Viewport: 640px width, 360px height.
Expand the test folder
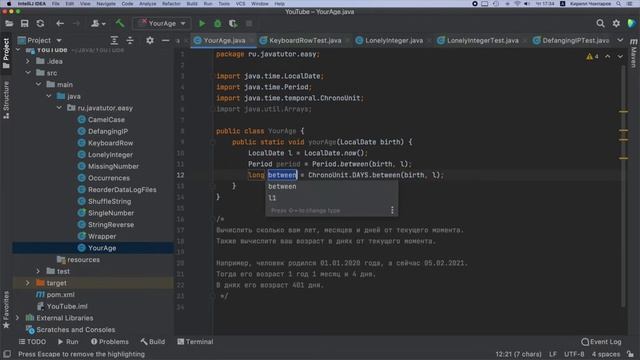(x=38, y=271)
